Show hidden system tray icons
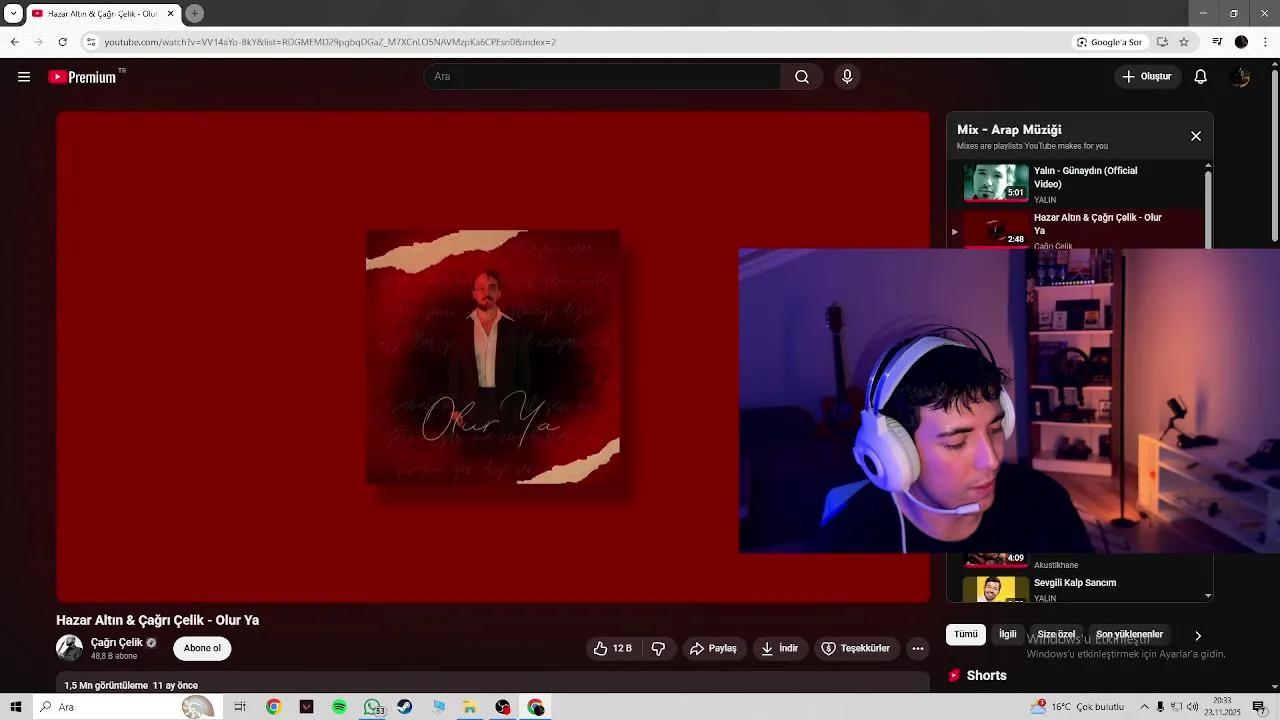Image resolution: width=1280 pixels, height=720 pixels. tap(1145, 707)
